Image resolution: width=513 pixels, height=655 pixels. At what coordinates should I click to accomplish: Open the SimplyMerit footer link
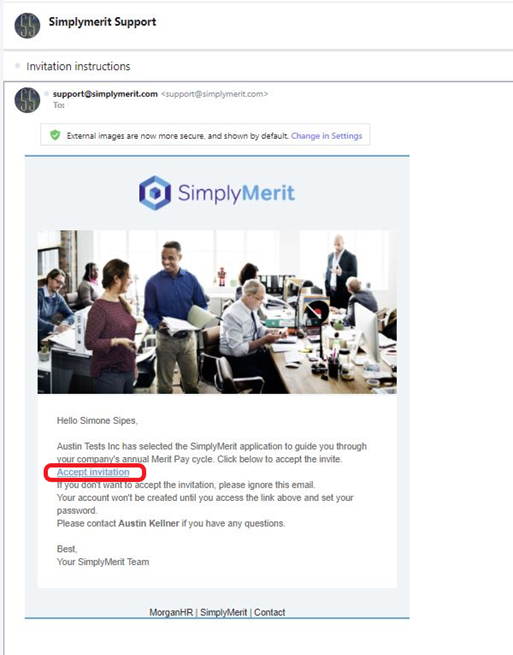pos(223,612)
